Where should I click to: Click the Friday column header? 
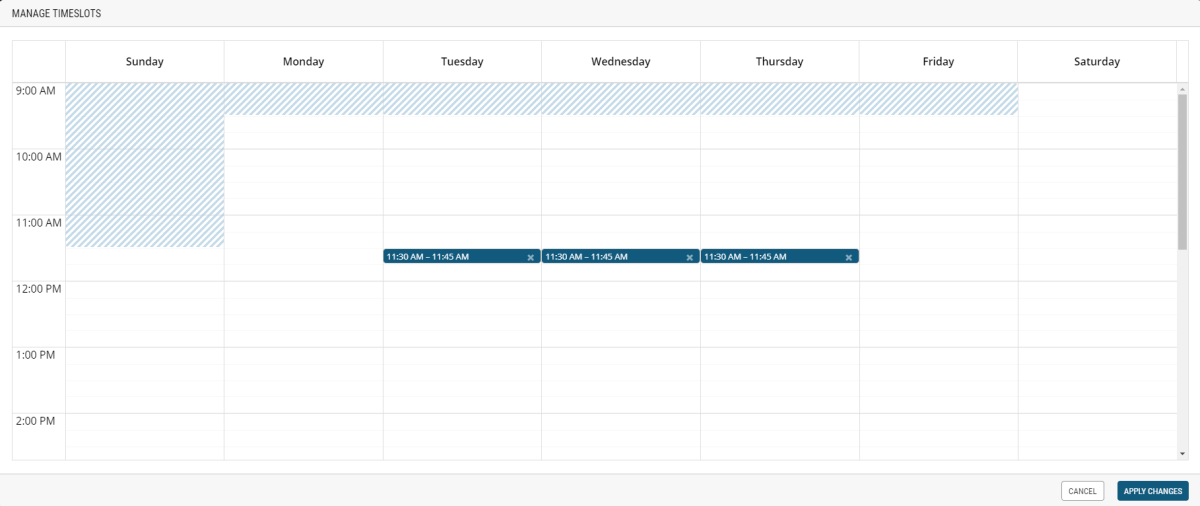tap(938, 62)
